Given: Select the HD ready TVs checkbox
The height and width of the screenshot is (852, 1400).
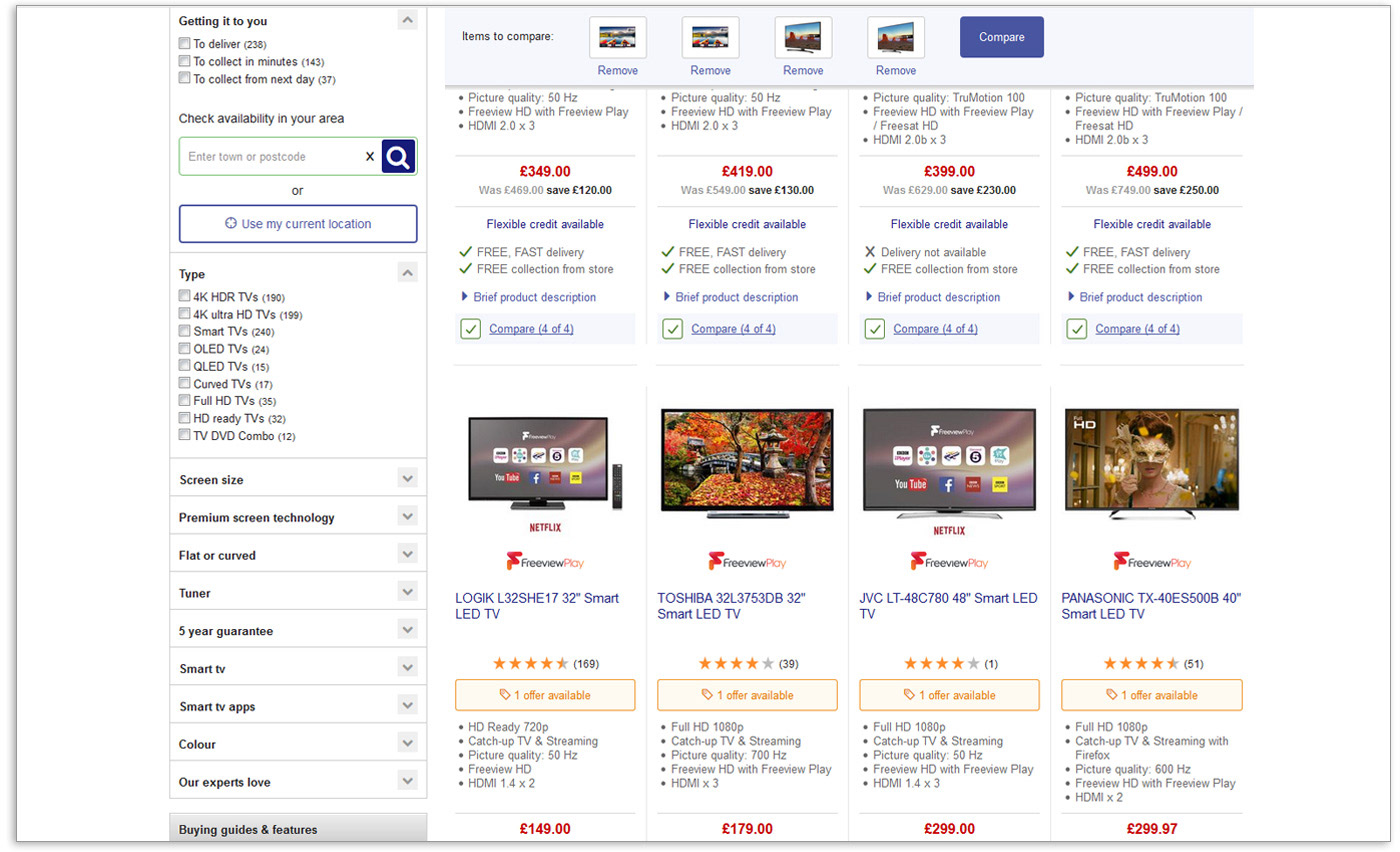Looking at the screenshot, I should [x=184, y=418].
